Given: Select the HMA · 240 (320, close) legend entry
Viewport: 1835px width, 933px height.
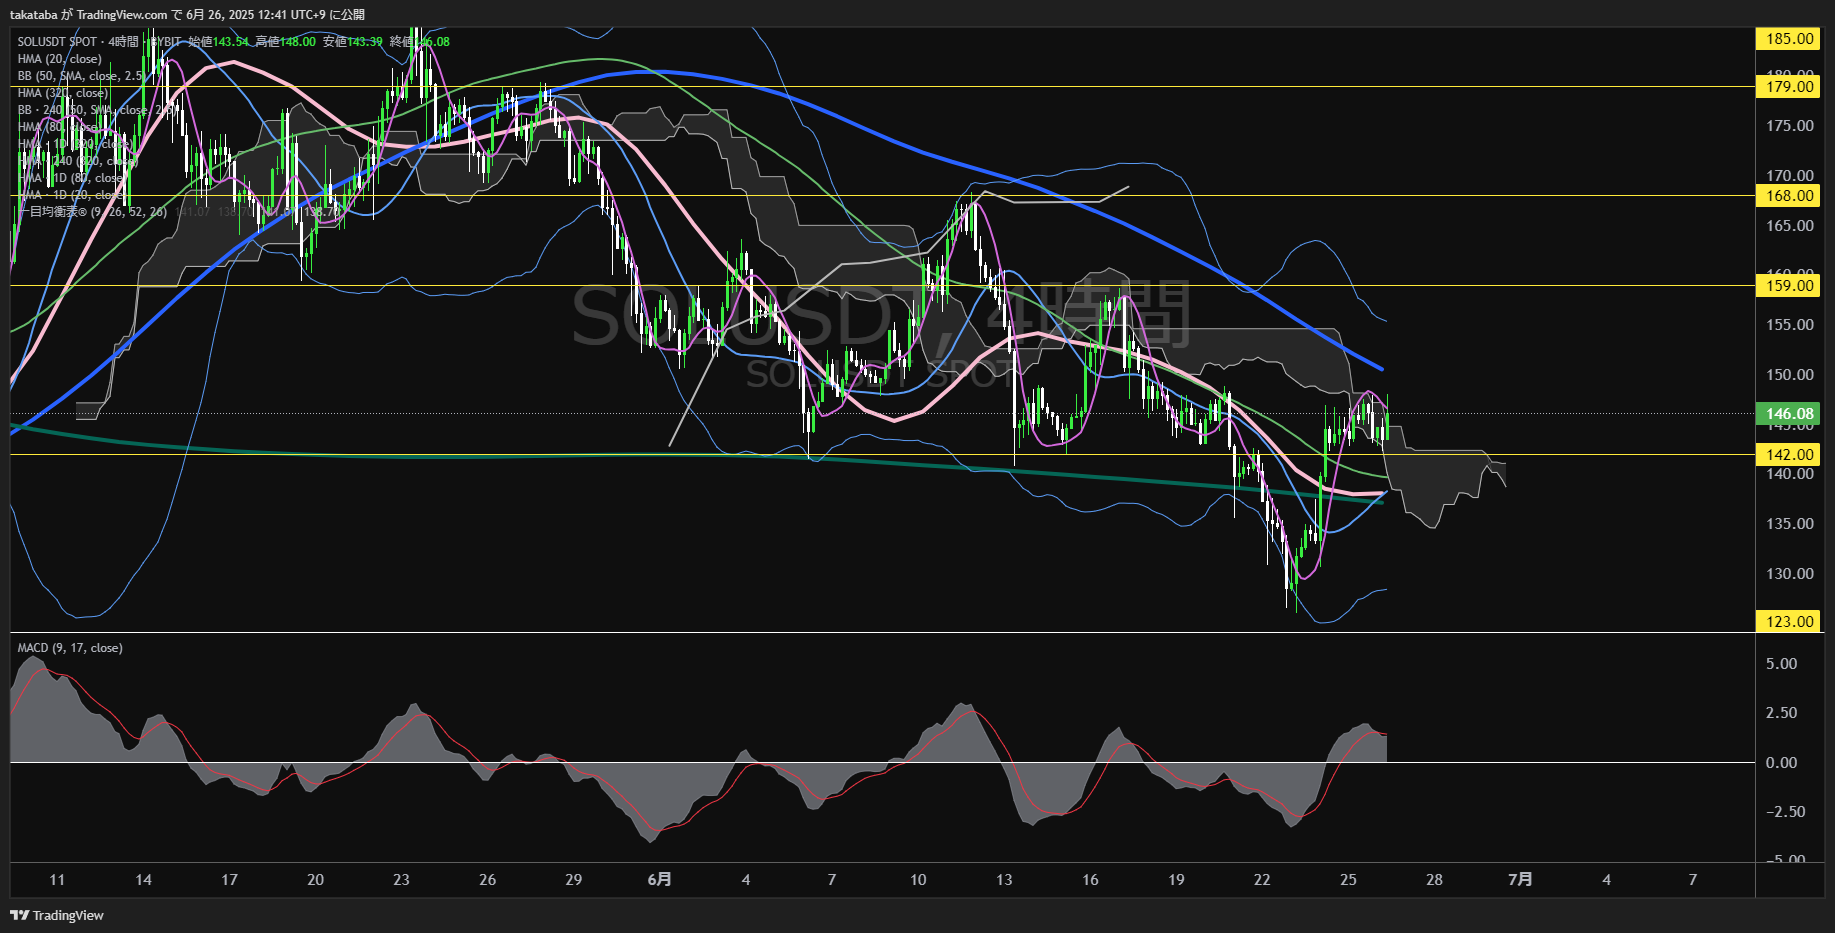Looking at the screenshot, I should (x=77, y=161).
